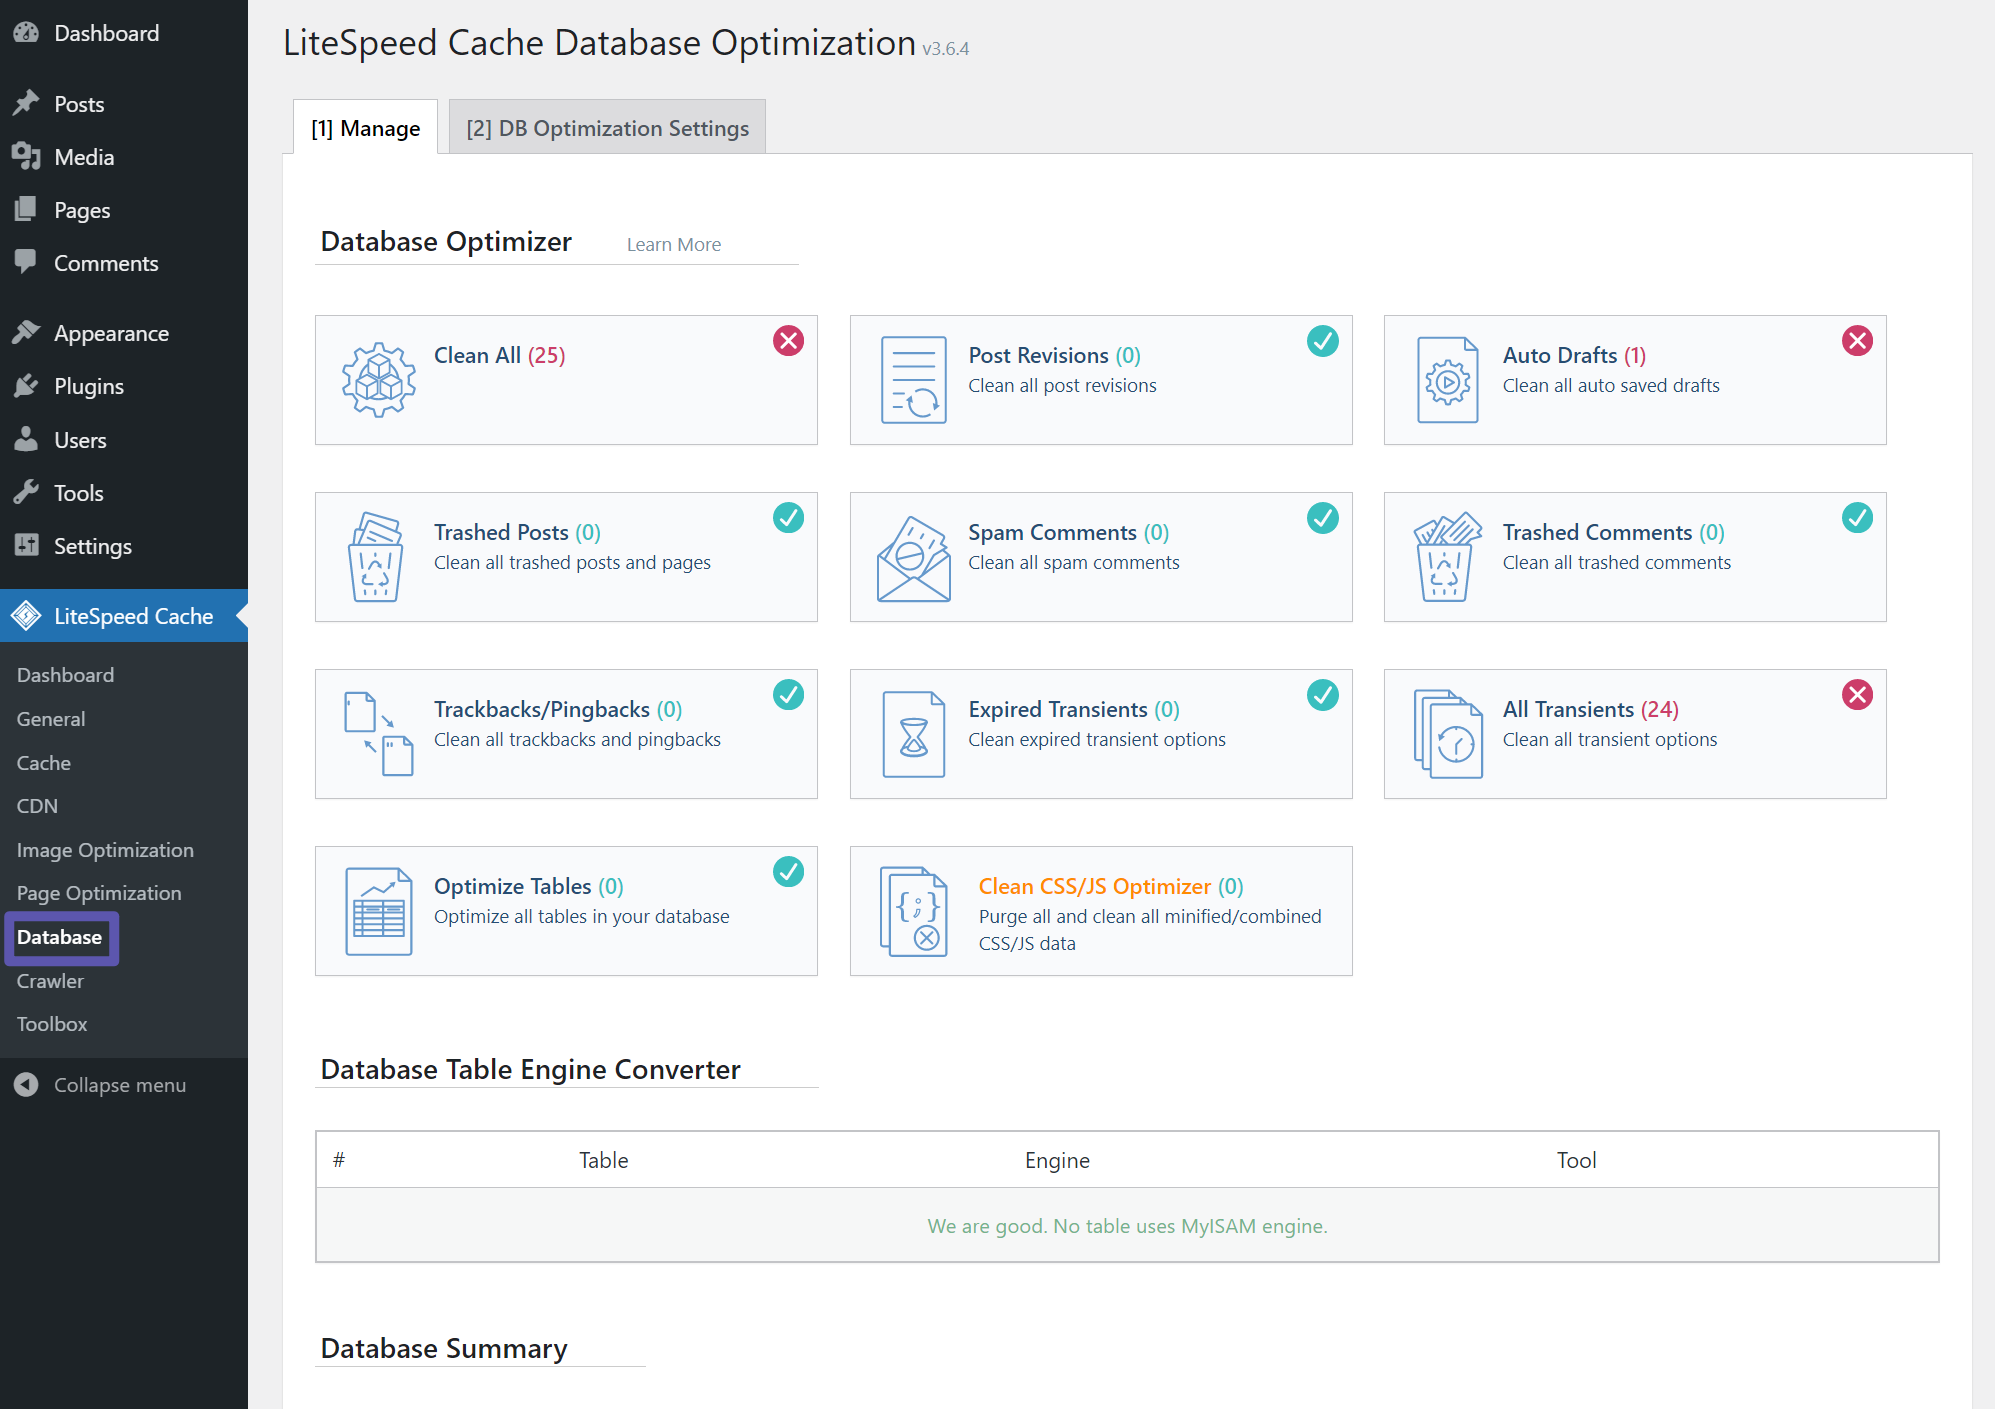Image resolution: width=1995 pixels, height=1409 pixels.
Task: Click the Clean All gear icon
Action: [x=379, y=380]
